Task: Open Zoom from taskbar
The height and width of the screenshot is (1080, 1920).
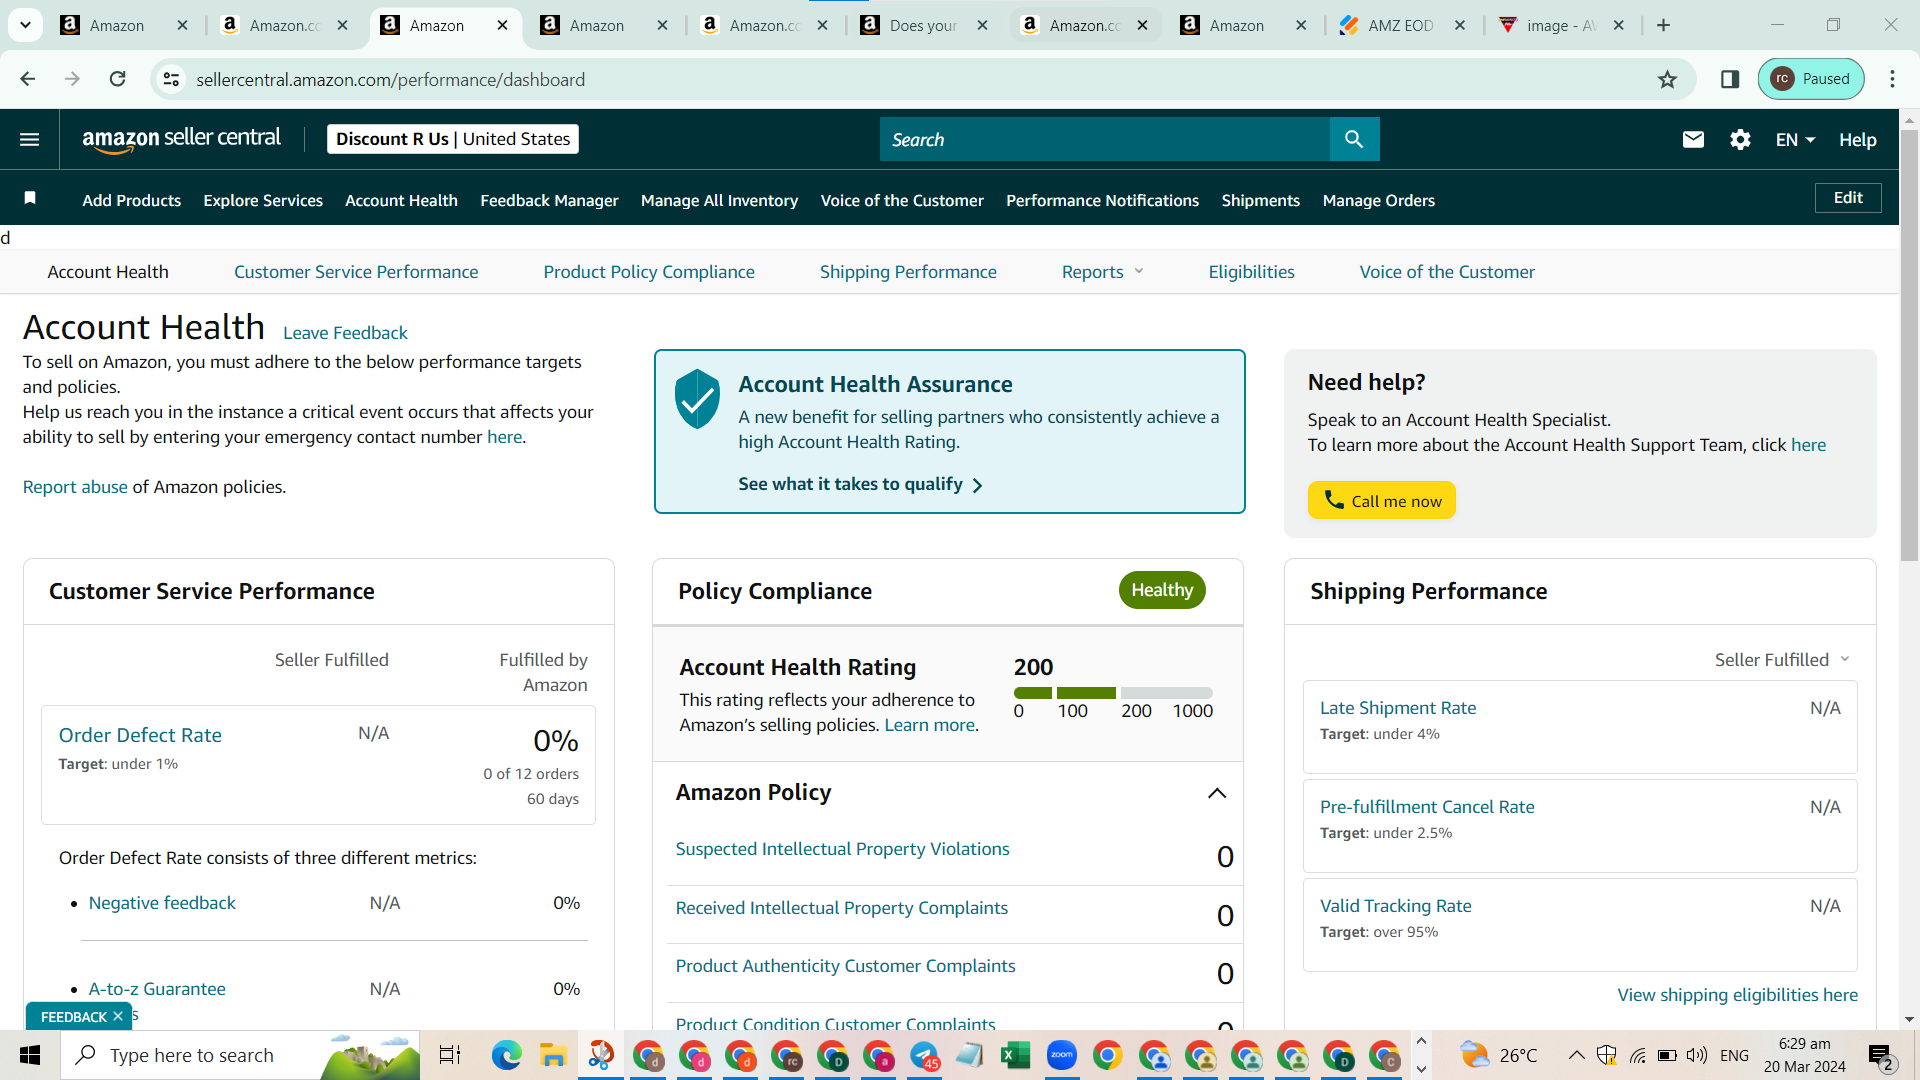Action: click(1062, 1055)
